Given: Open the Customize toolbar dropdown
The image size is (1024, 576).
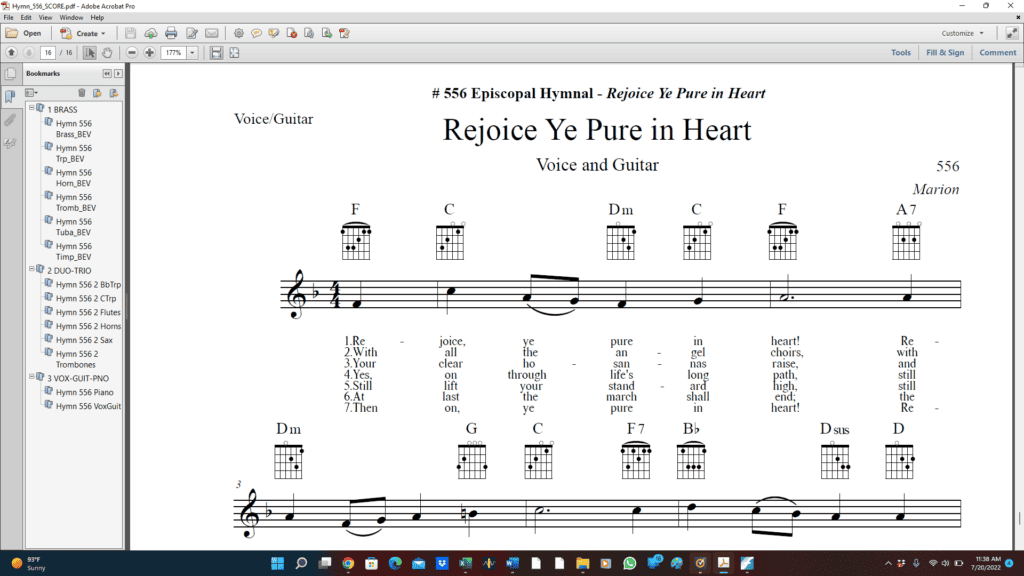Looking at the screenshot, I should click(x=962, y=33).
